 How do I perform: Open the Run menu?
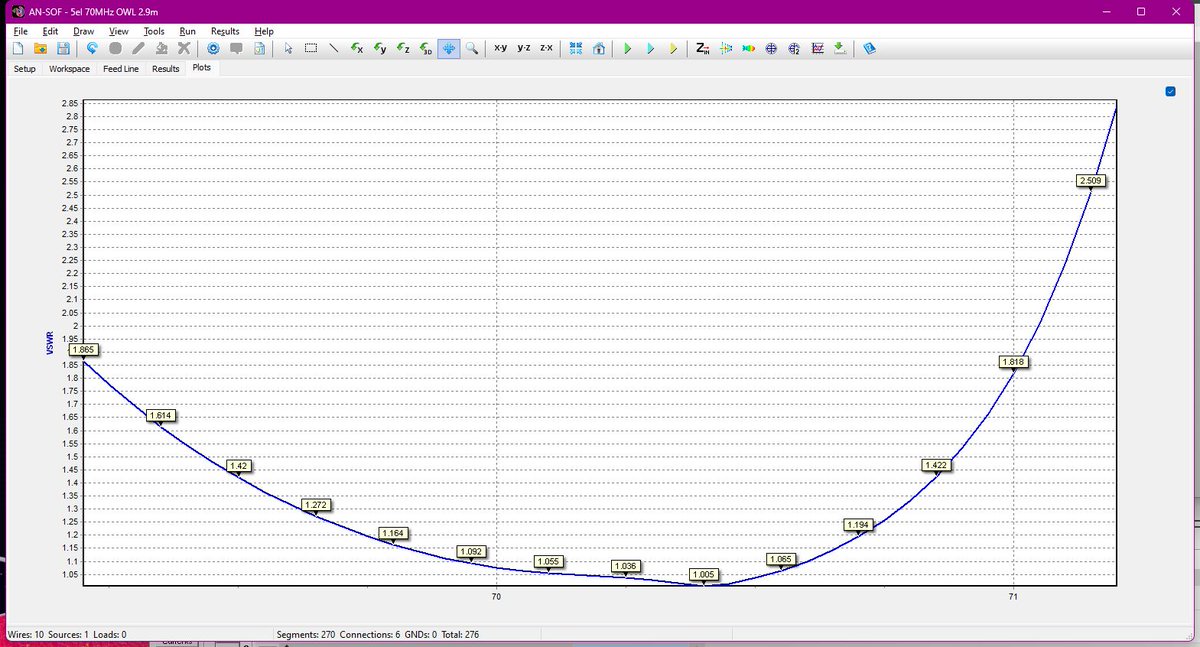pyautogui.click(x=187, y=31)
